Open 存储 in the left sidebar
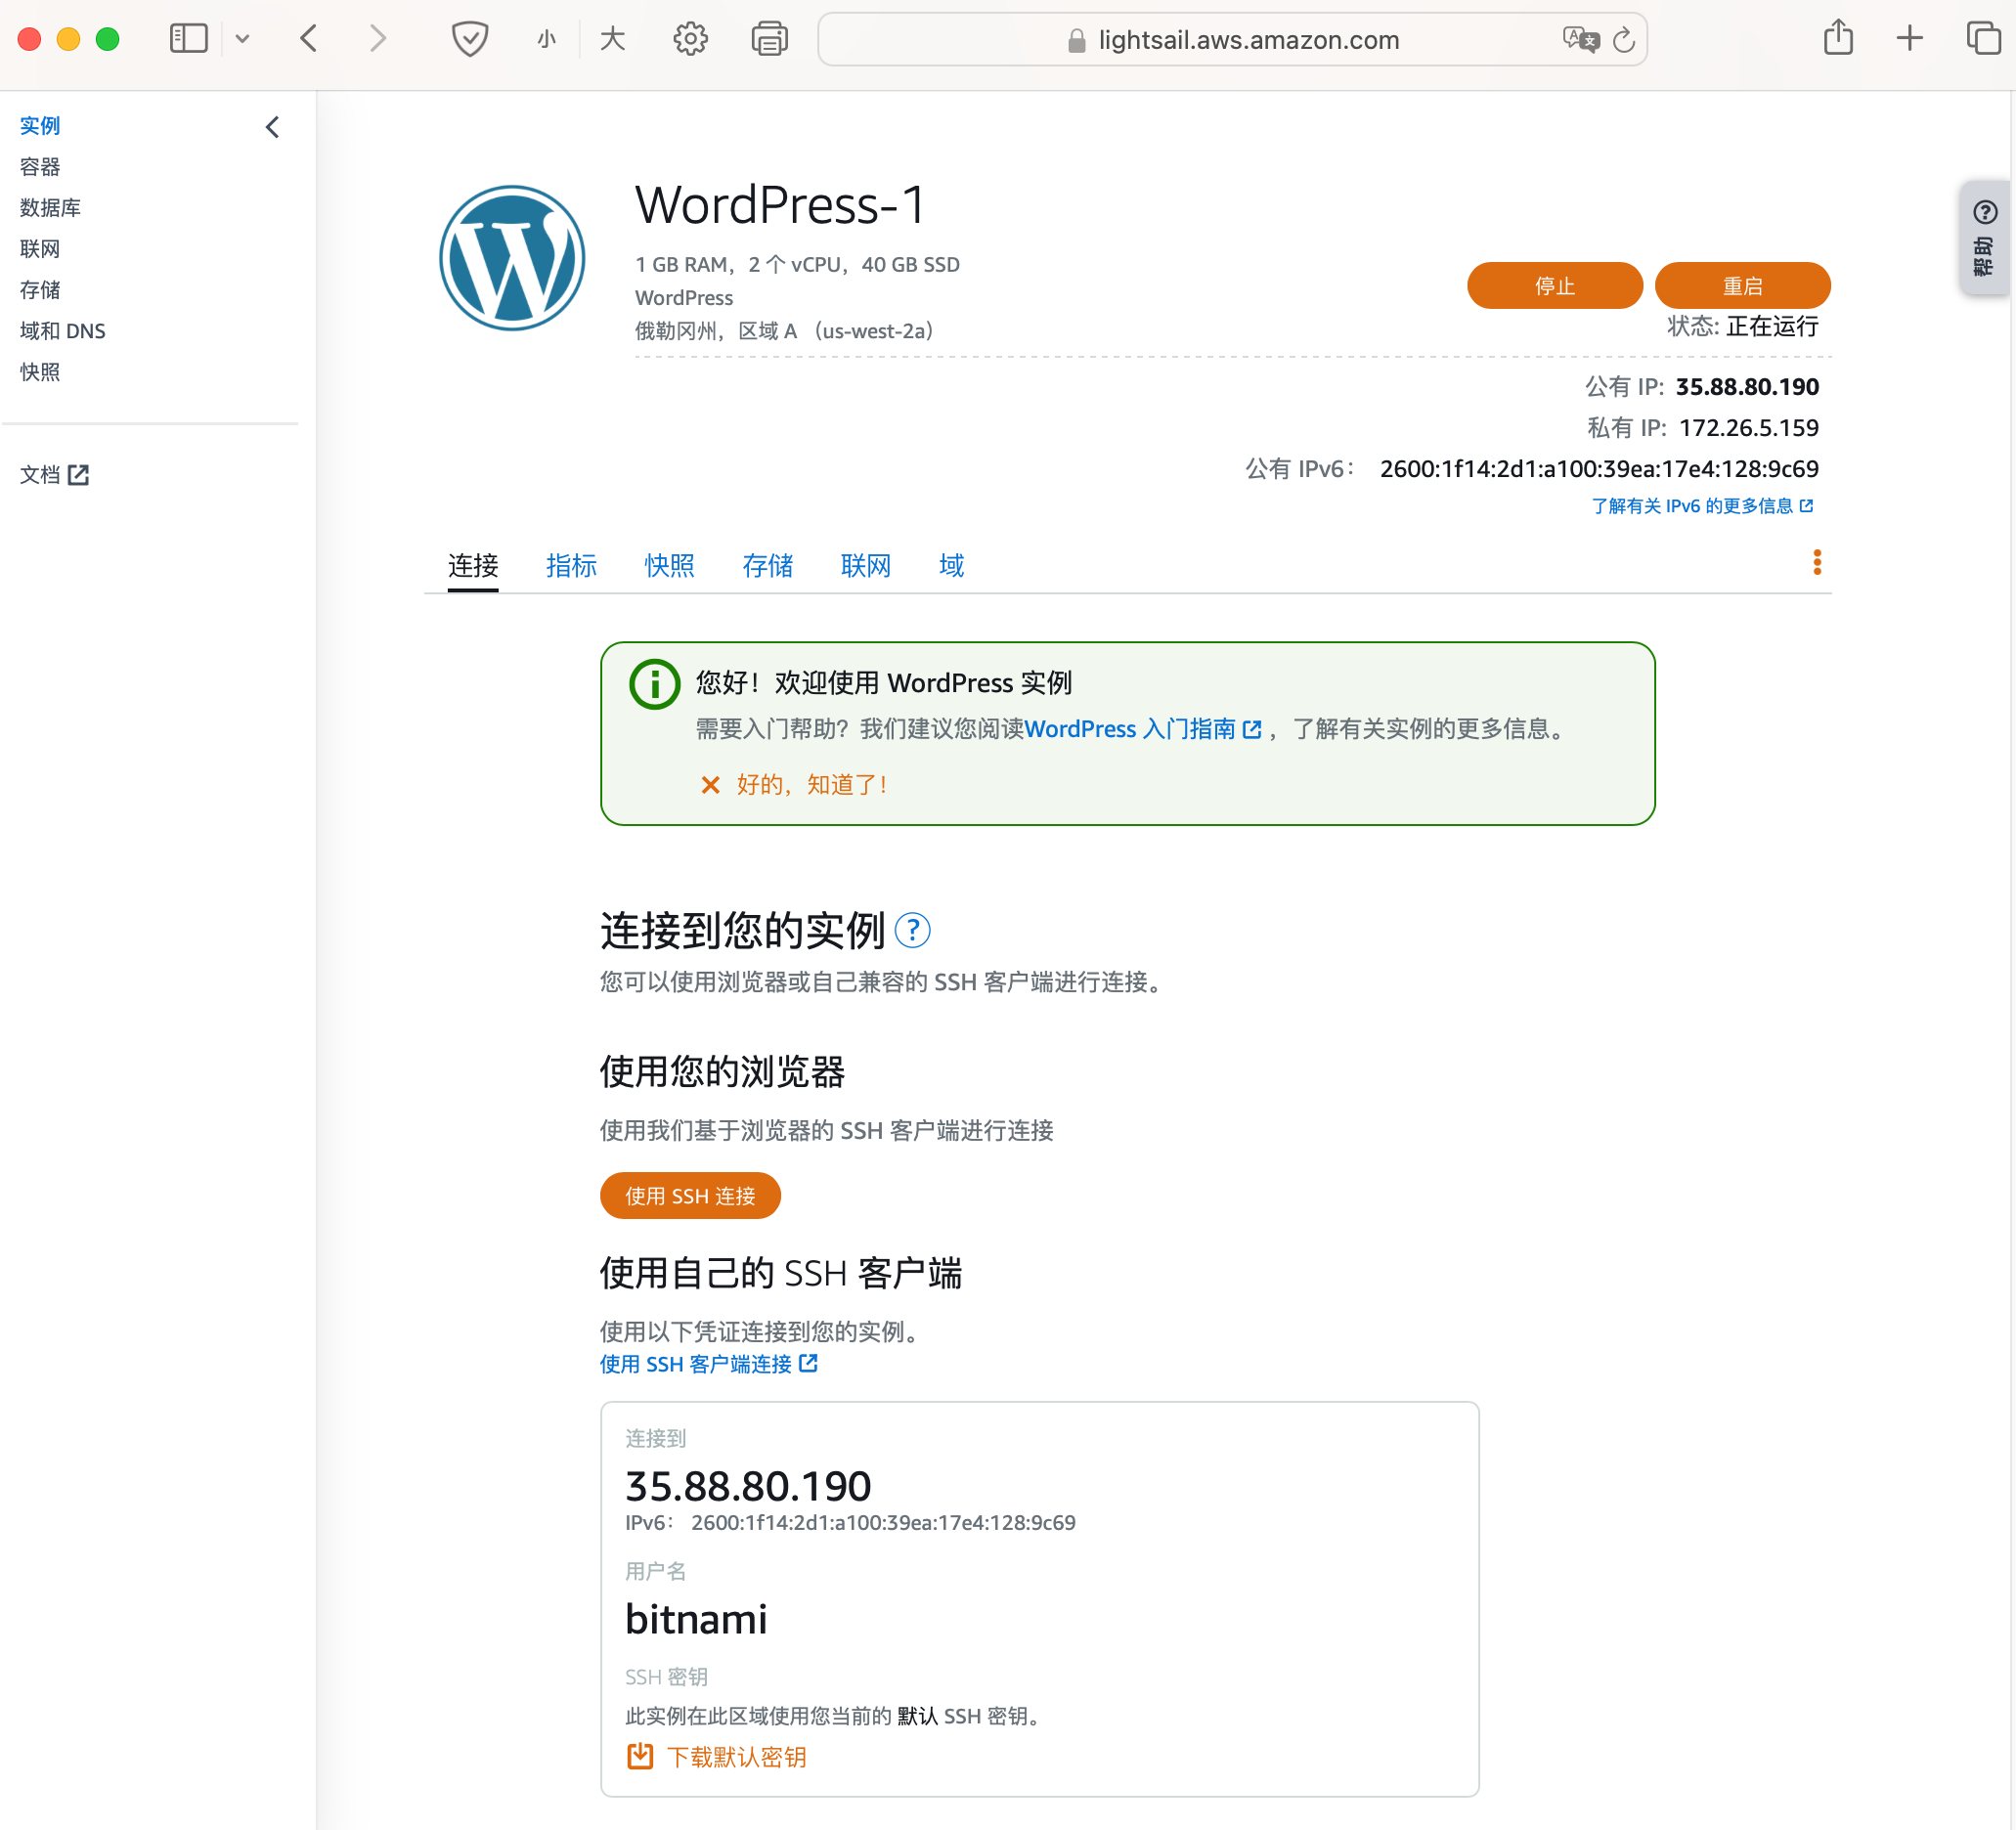Image resolution: width=2016 pixels, height=1830 pixels. coord(40,290)
